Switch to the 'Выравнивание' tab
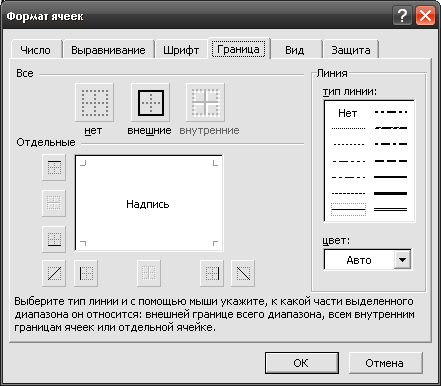 (108, 50)
